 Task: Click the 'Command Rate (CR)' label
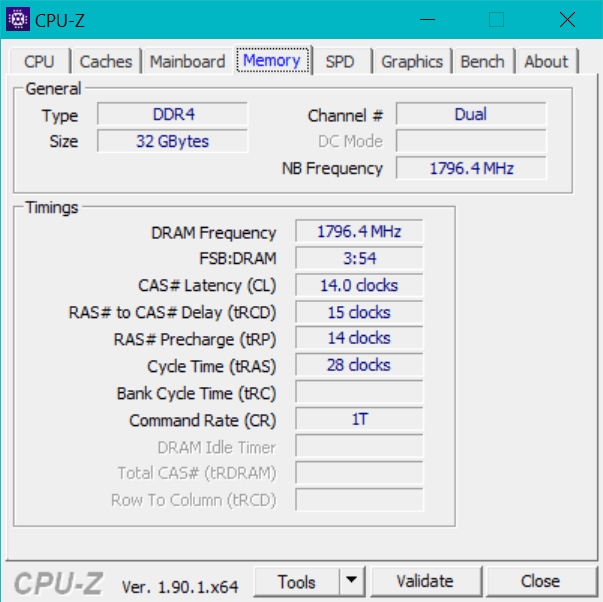[203, 420]
